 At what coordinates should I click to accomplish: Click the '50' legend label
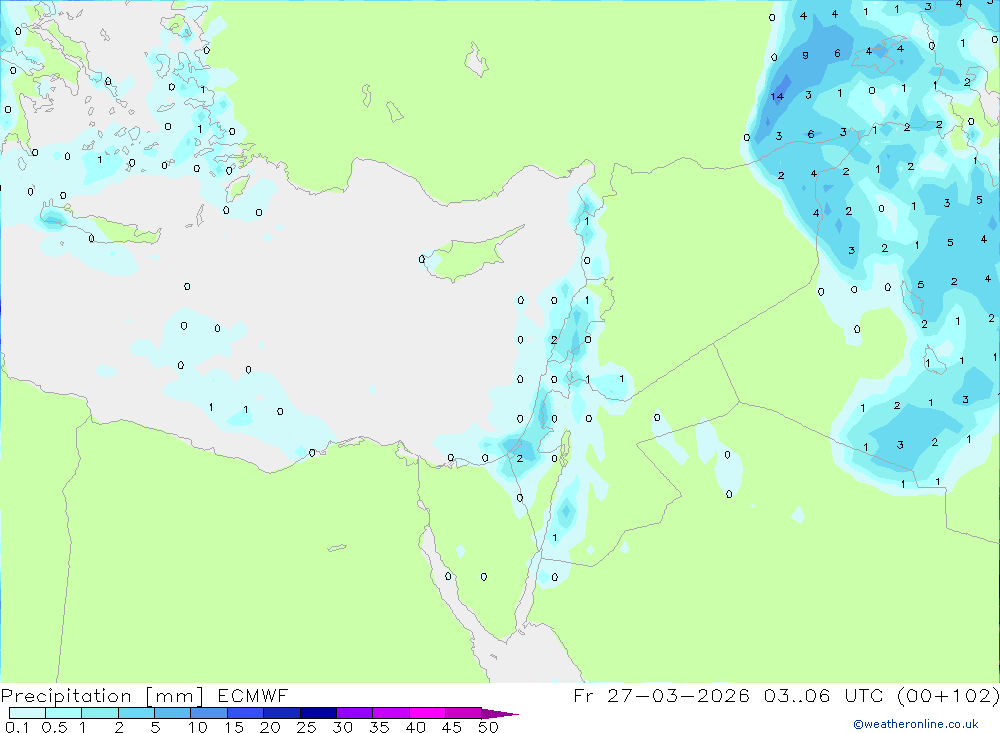[x=488, y=727]
